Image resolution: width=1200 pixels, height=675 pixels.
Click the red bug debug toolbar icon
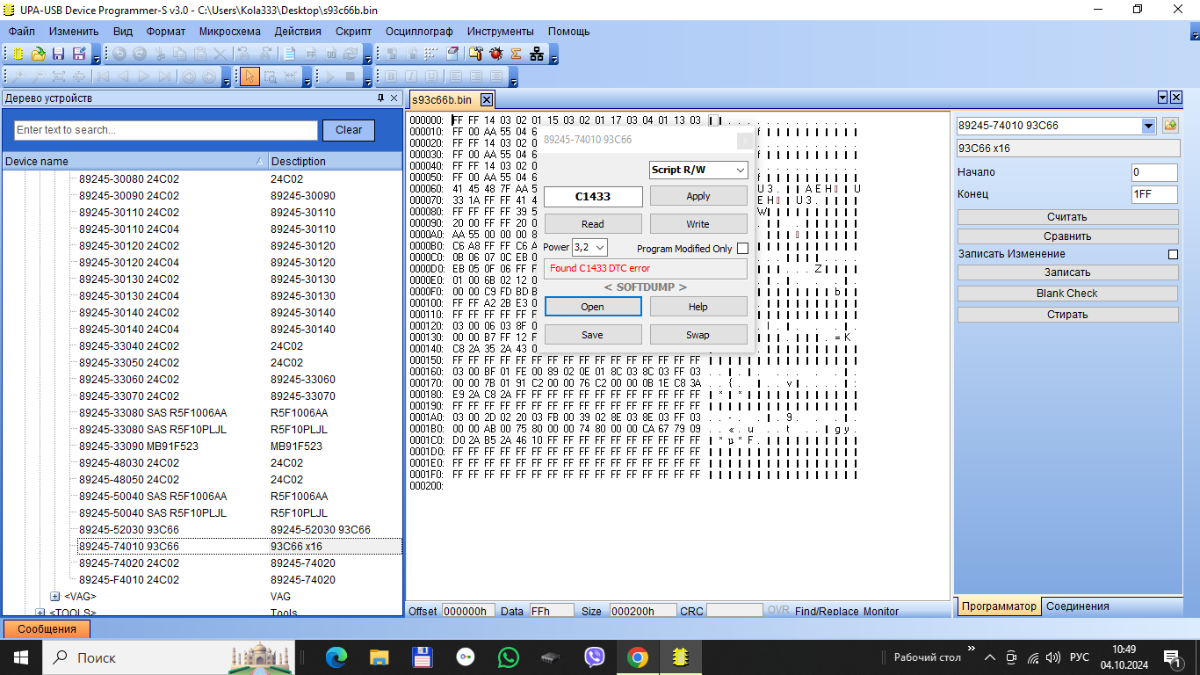[x=495, y=54]
